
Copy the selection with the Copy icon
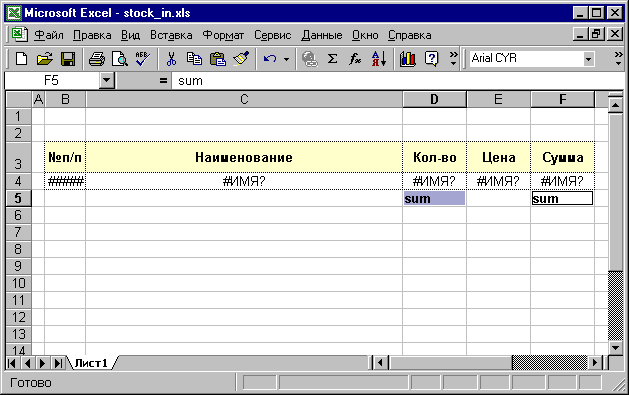[195, 59]
